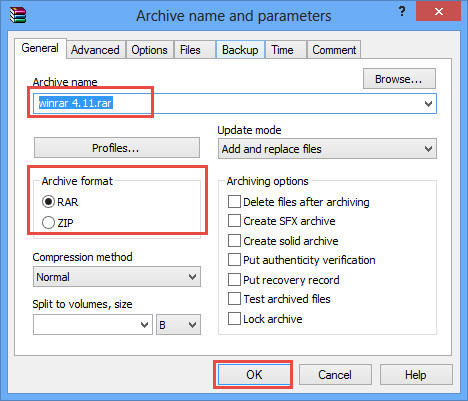468x401 pixels.
Task: Check Test archived files
Action: (x=234, y=299)
